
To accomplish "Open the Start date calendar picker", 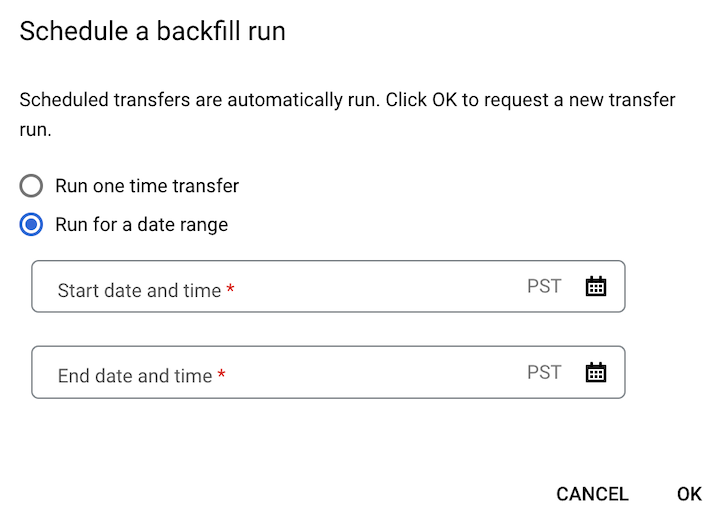I will (x=596, y=287).
